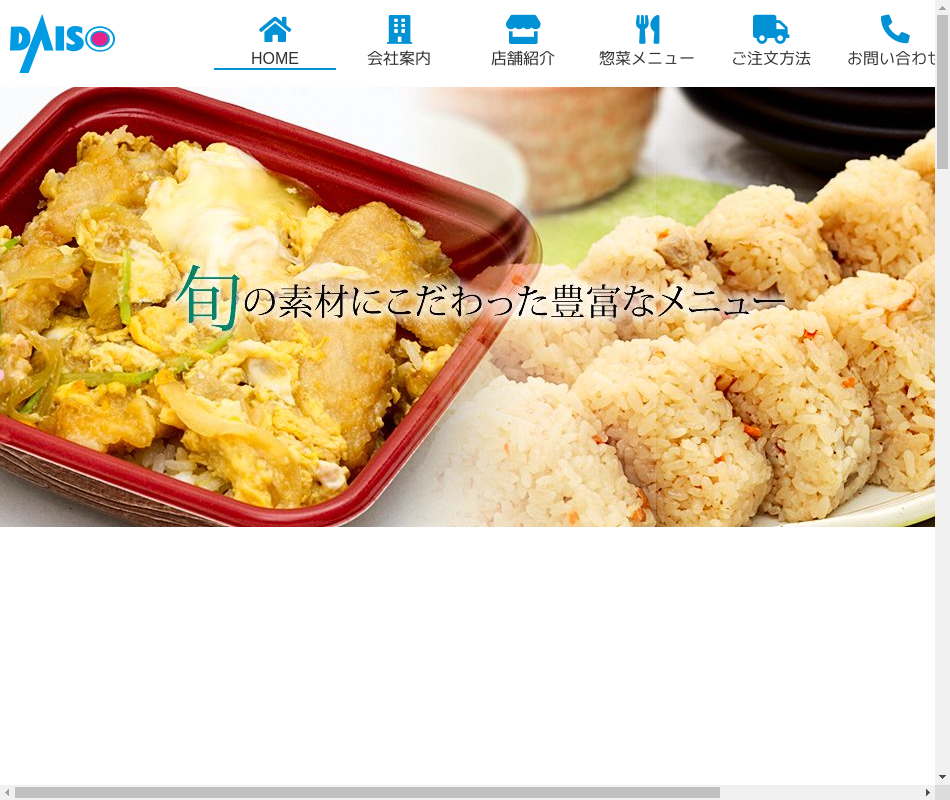Screen dimensions: 950x800
Task: Click the delivery truck icon
Action: [x=771, y=29]
